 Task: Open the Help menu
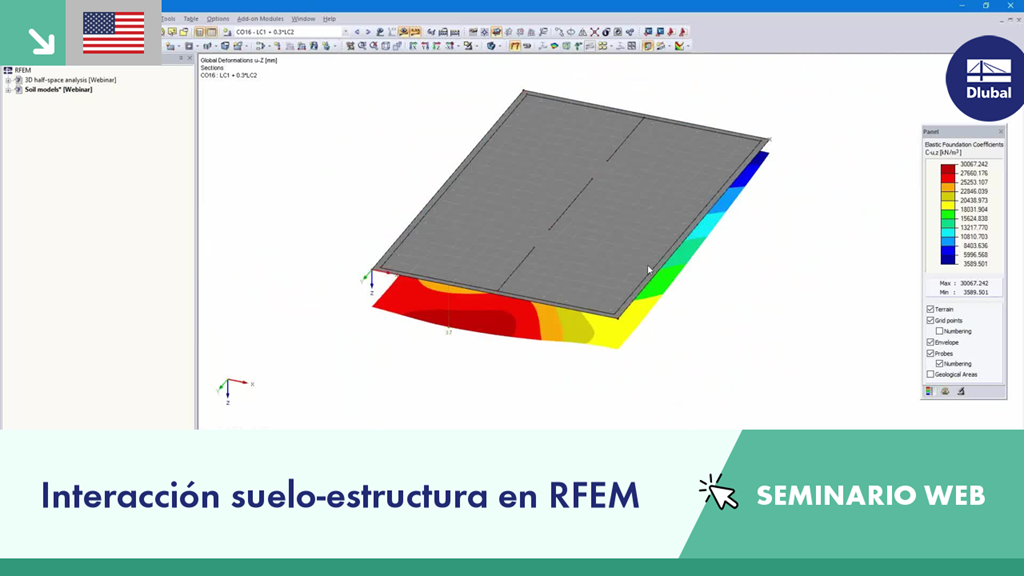pos(329,19)
